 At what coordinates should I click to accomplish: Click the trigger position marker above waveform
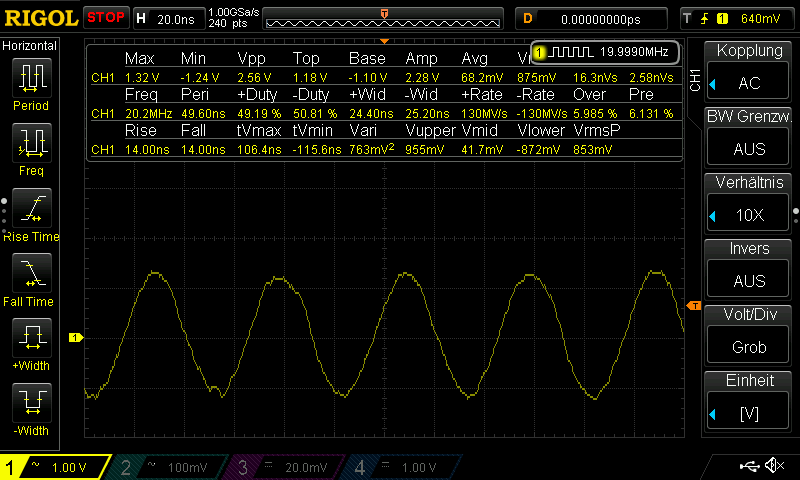click(x=384, y=41)
